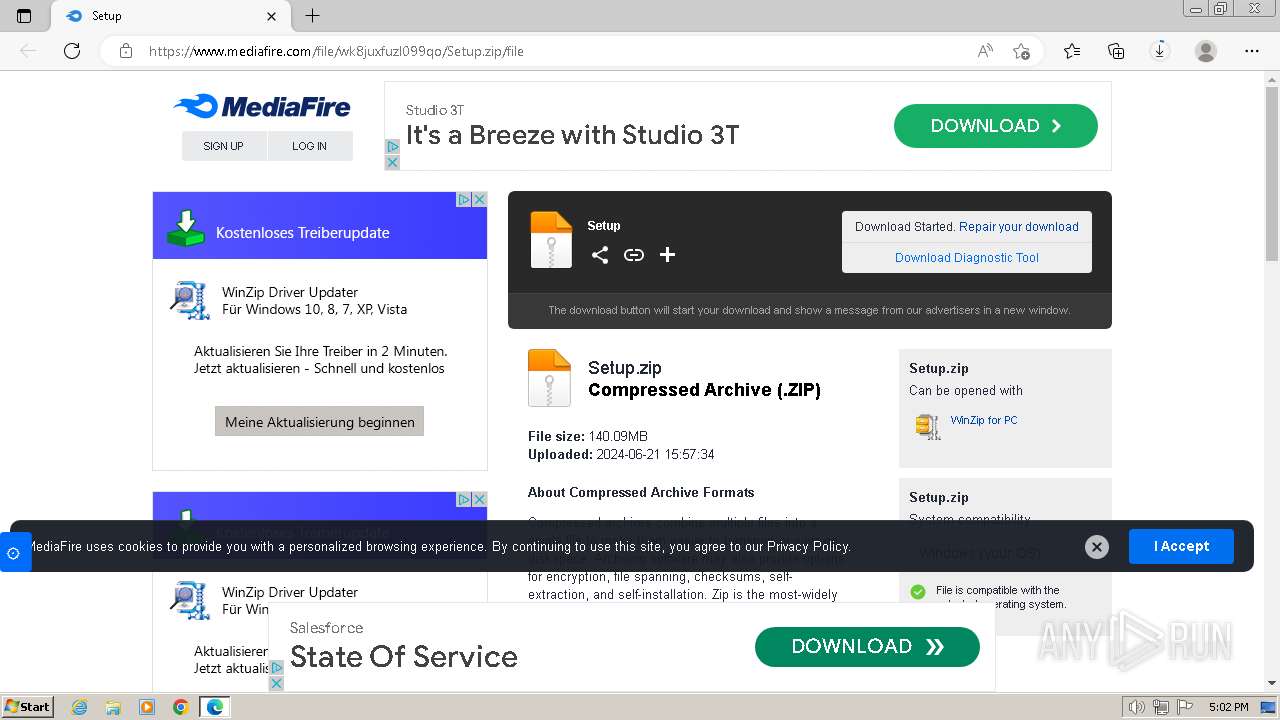Close the Salesforce ad with X

point(277,683)
